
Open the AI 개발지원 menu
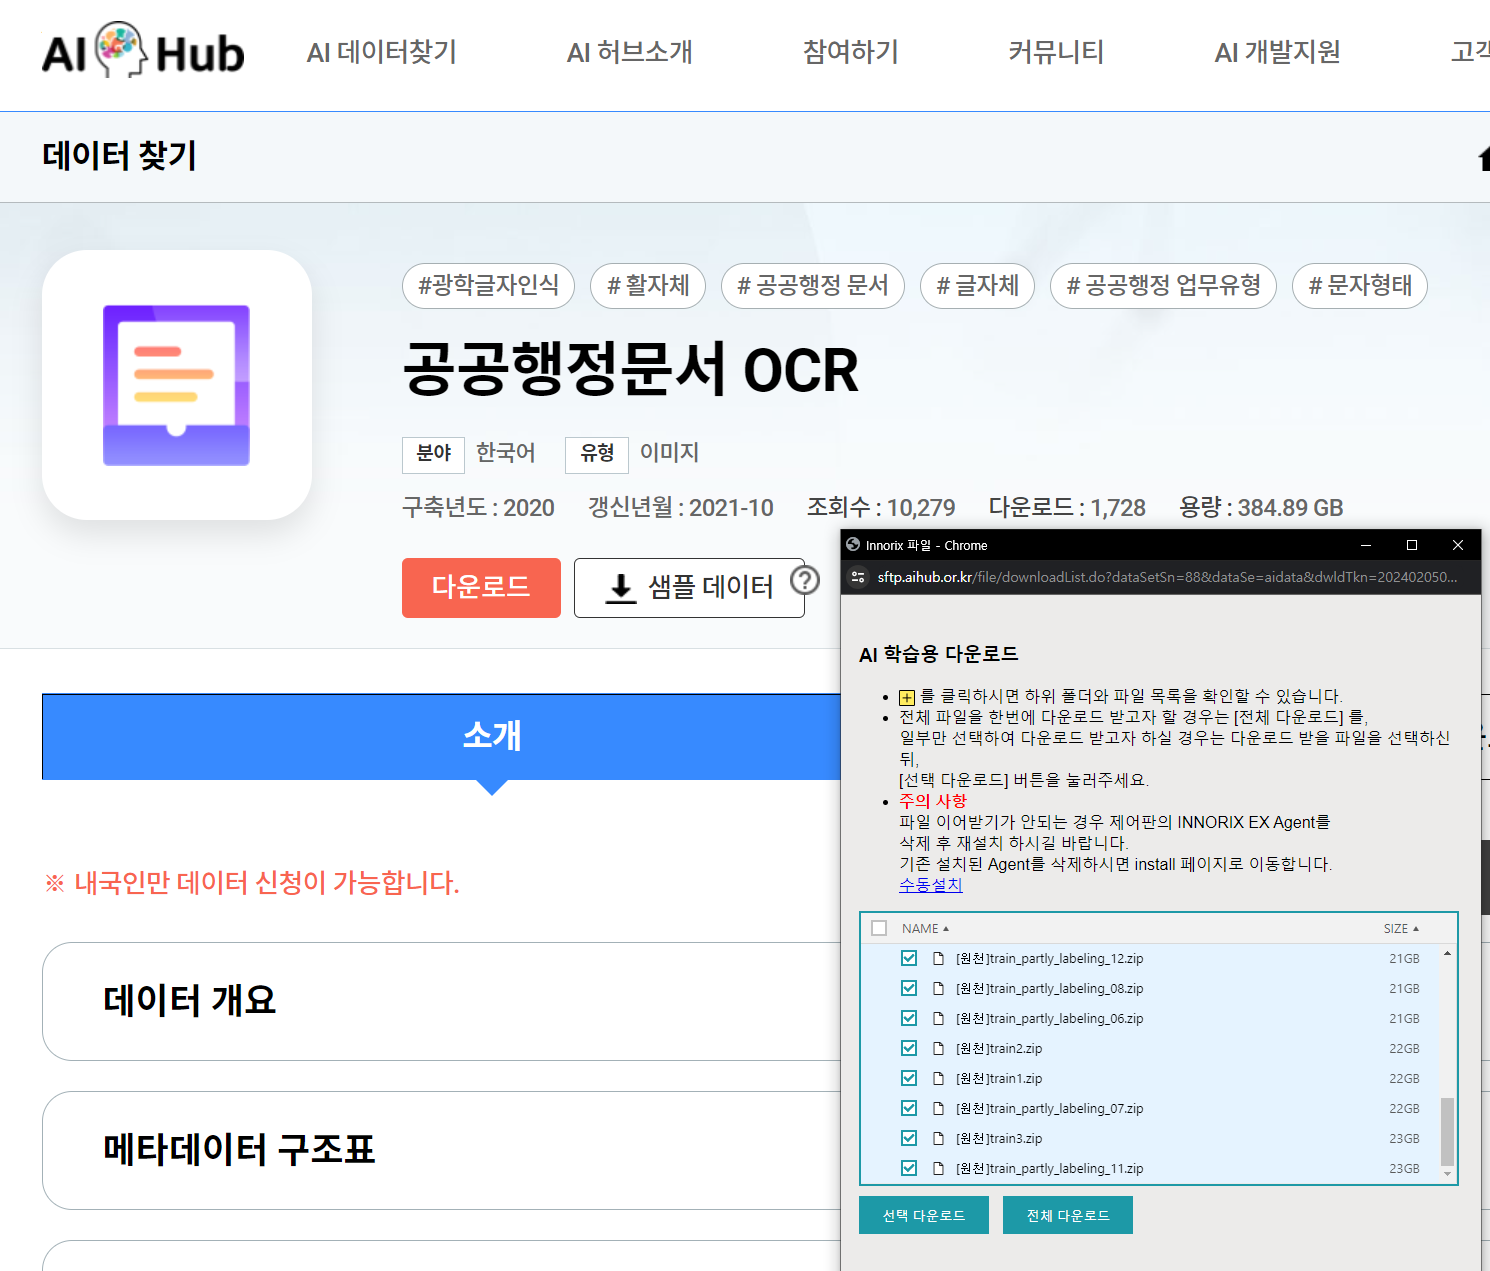click(1277, 52)
